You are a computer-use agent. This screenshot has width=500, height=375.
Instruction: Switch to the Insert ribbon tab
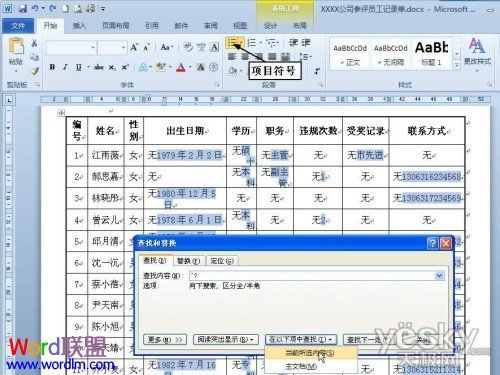pos(79,26)
